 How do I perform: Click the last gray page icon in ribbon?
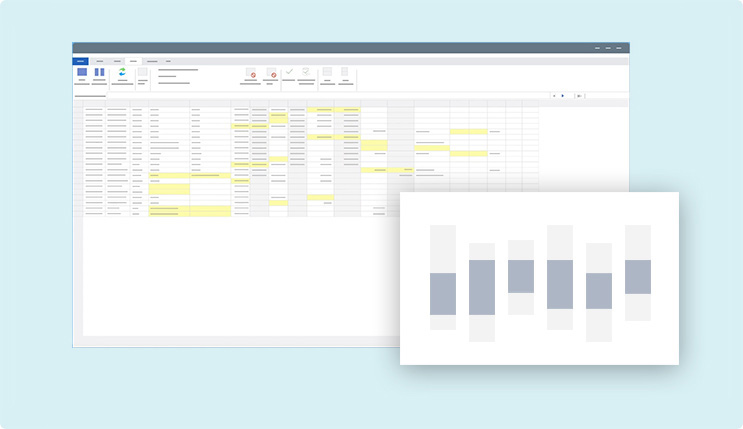coord(345,73)
